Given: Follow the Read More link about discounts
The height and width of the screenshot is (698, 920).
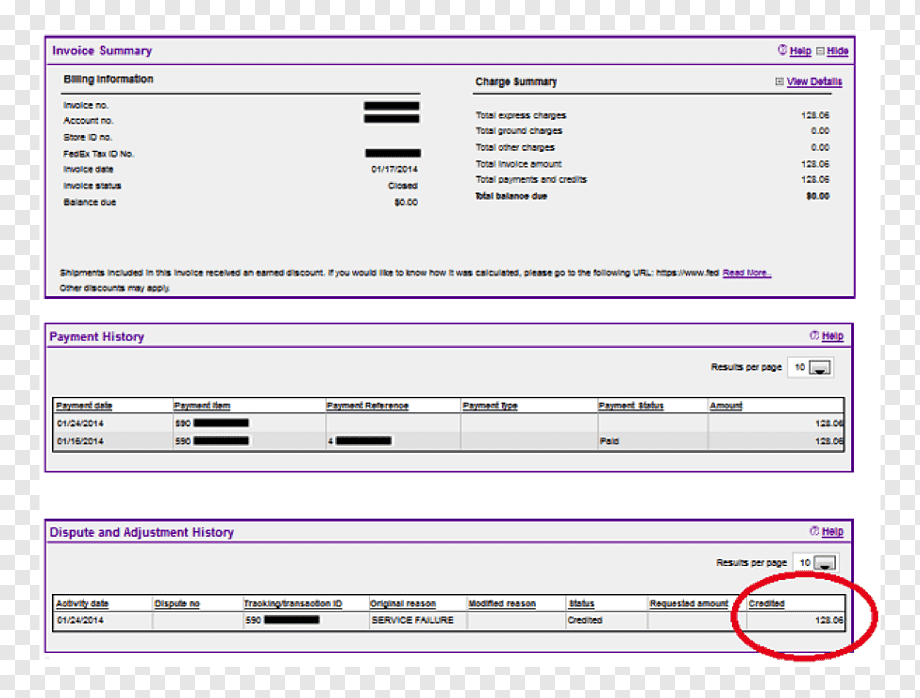Looking at the screenshot, I should [746, 273].
